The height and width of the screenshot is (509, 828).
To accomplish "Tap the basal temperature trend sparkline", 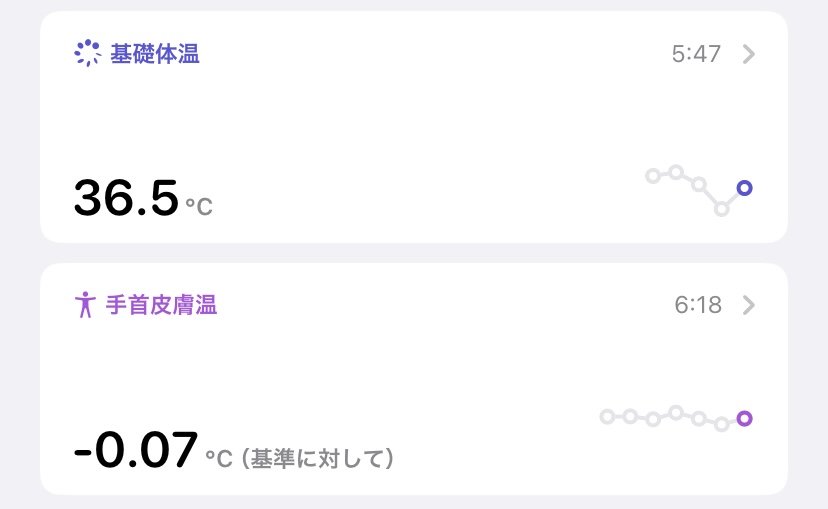I will pyautogui.click(x=699, y=191).
